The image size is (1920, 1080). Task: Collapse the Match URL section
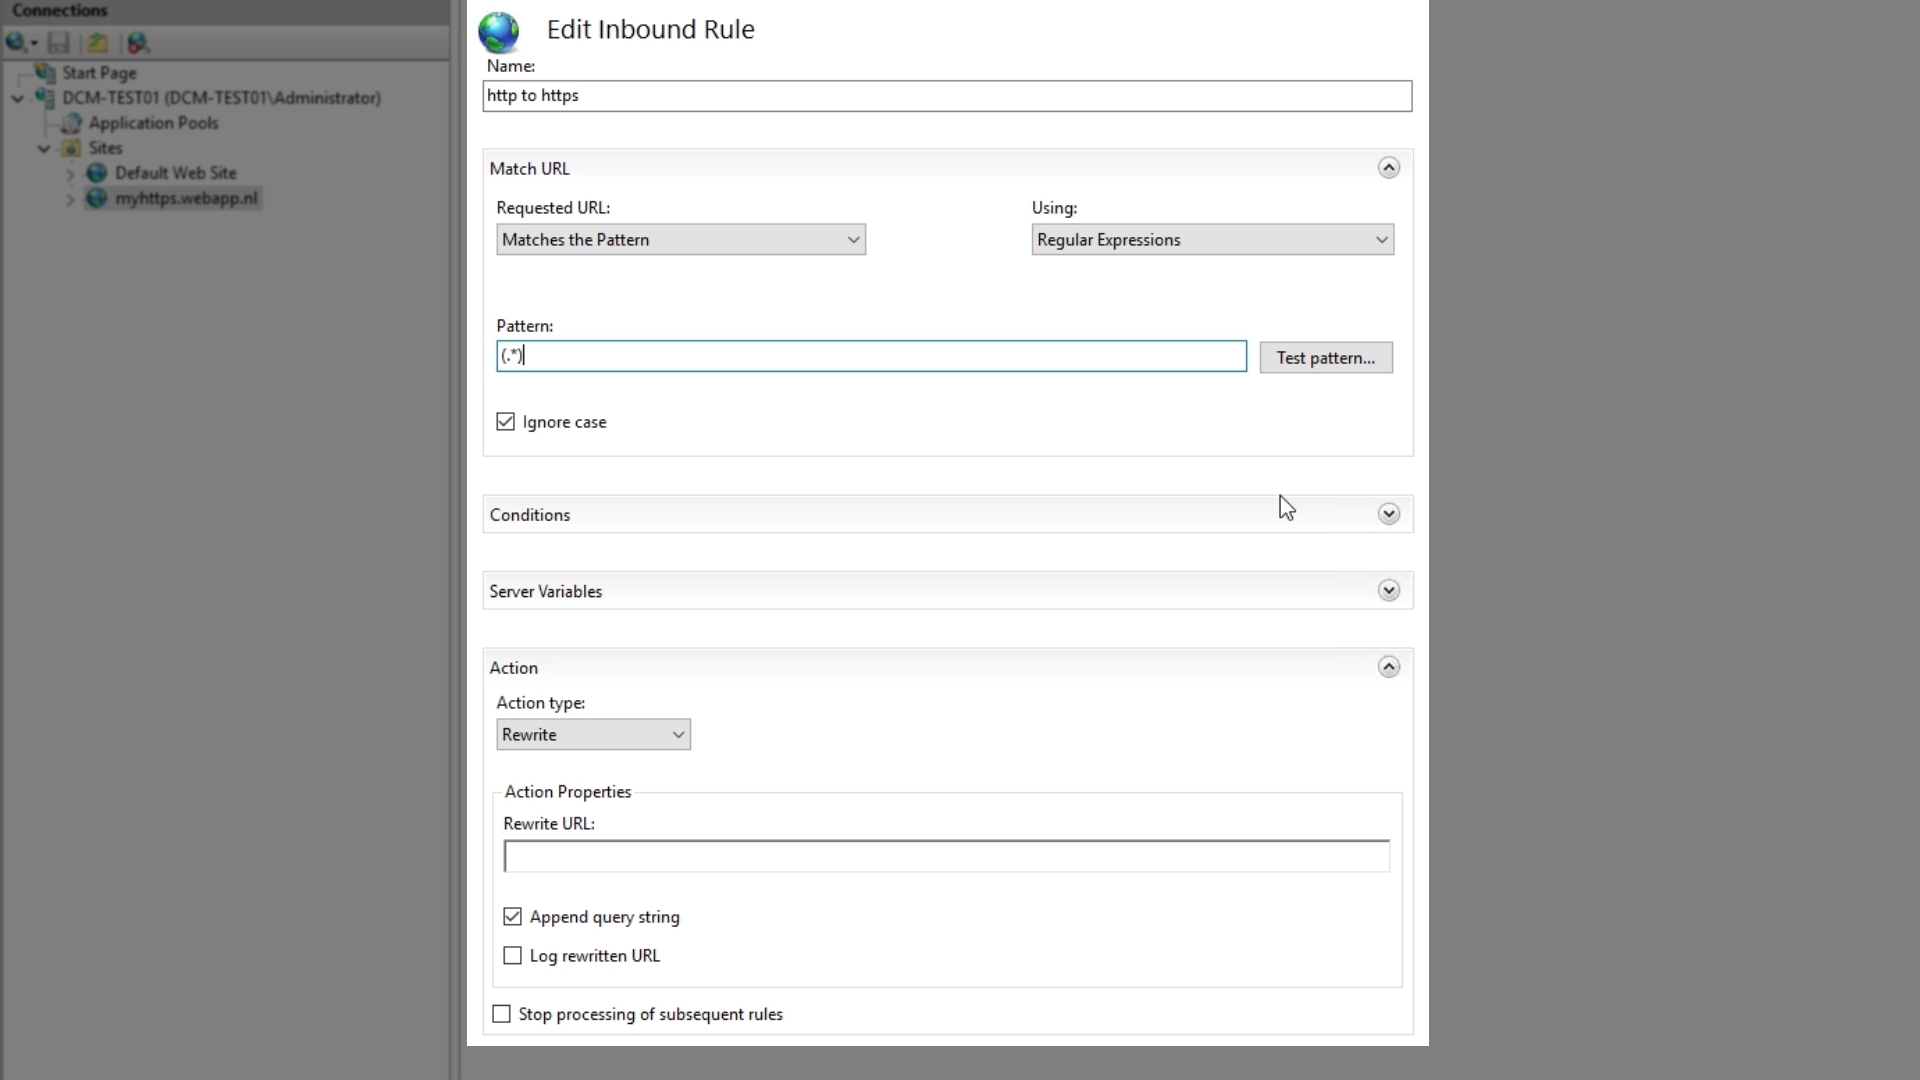(1388, 168)
